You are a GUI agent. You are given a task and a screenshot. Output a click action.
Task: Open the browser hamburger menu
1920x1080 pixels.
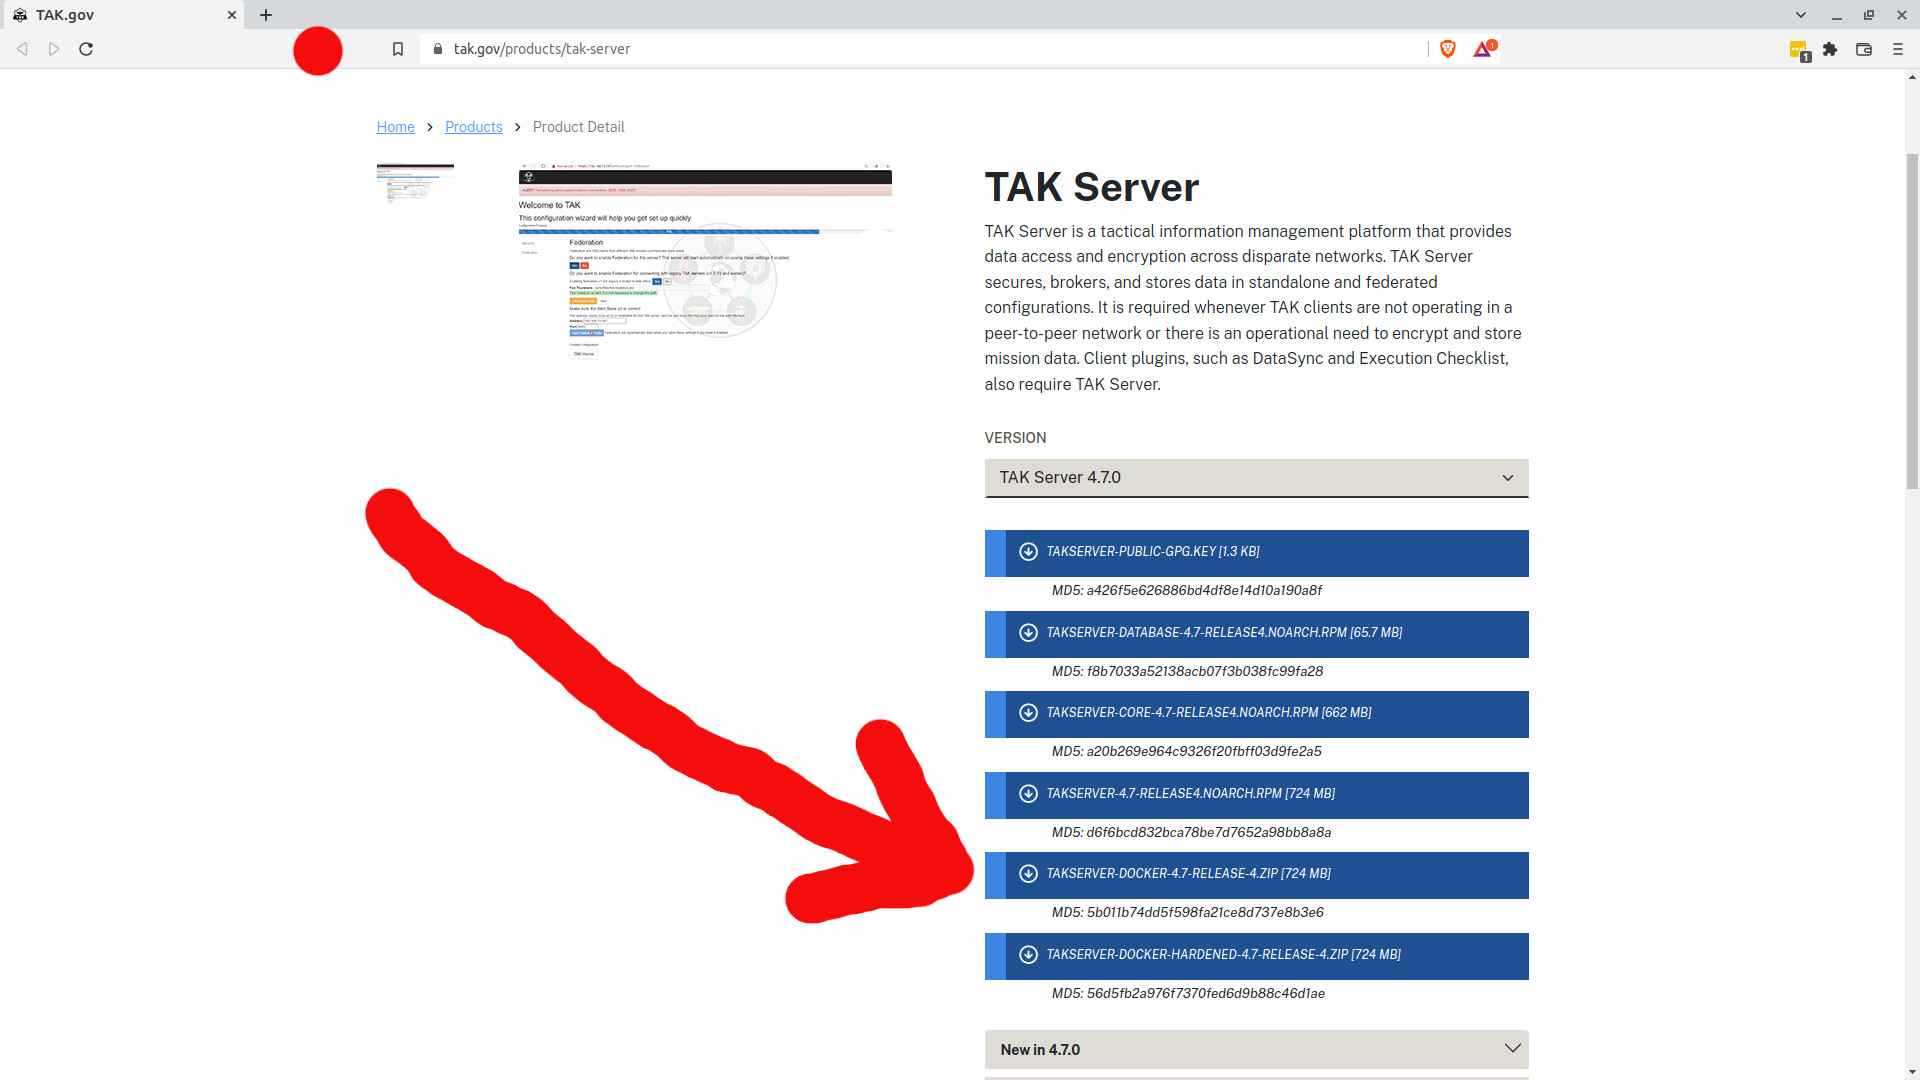coord(1898,49)
